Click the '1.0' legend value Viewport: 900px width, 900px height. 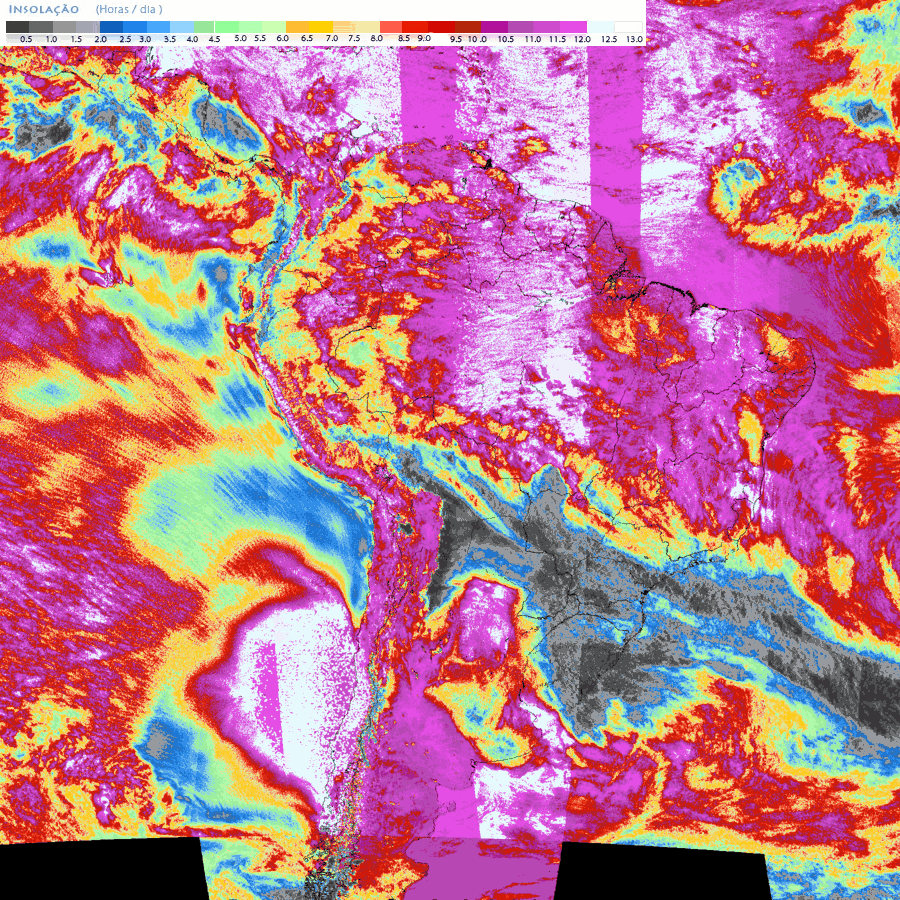[x=52, y=40]
